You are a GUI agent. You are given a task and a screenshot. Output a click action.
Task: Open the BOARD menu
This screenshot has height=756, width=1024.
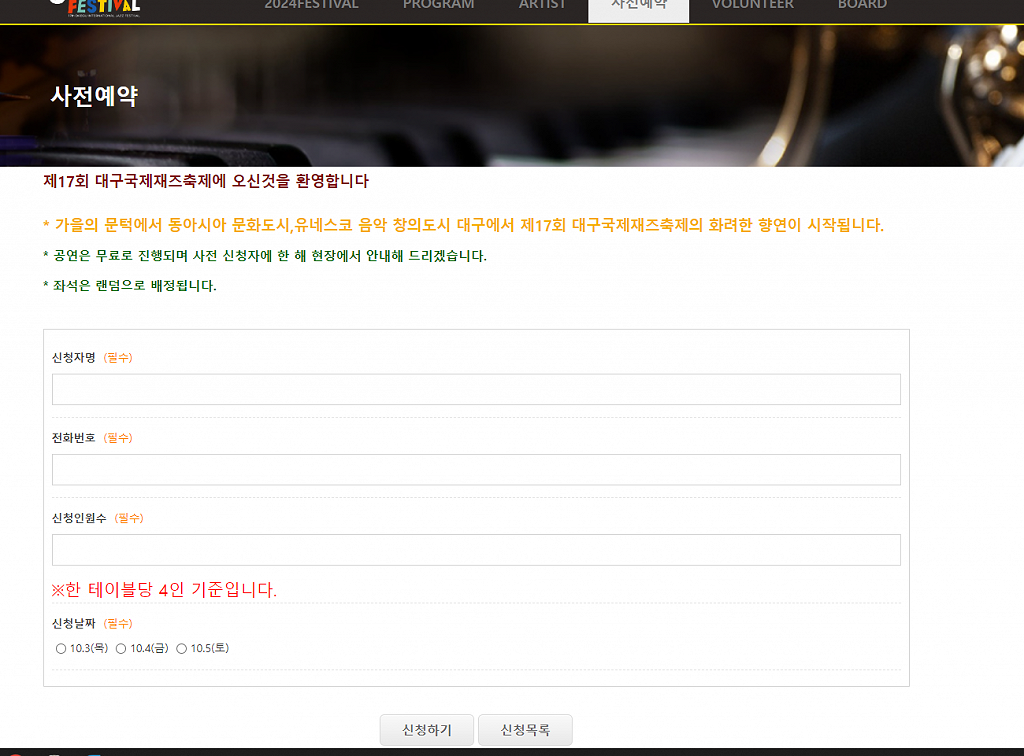[862, 5]
